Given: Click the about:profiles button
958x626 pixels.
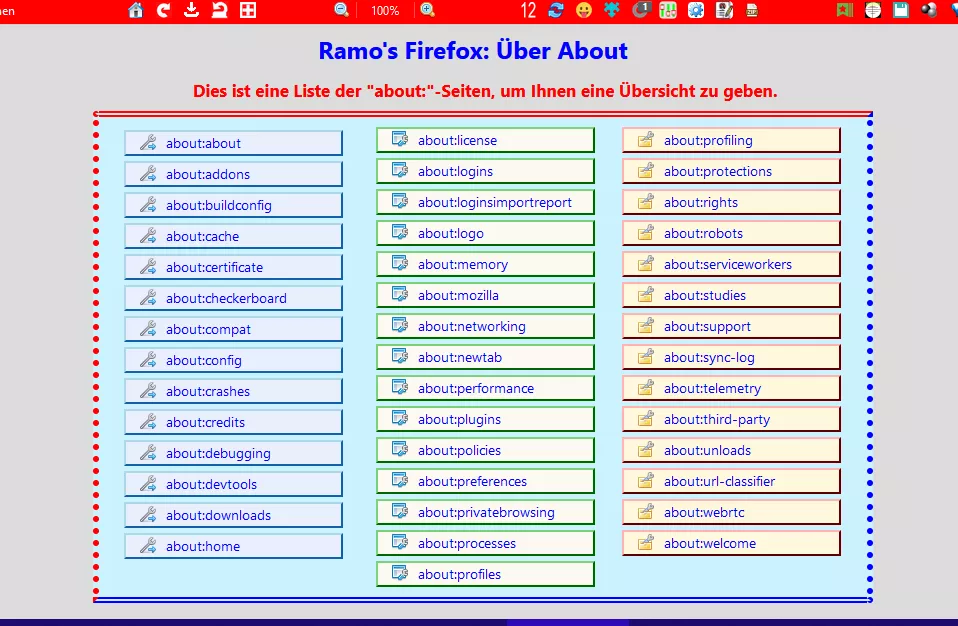Looking at the screenshot, I should [485, 574].
